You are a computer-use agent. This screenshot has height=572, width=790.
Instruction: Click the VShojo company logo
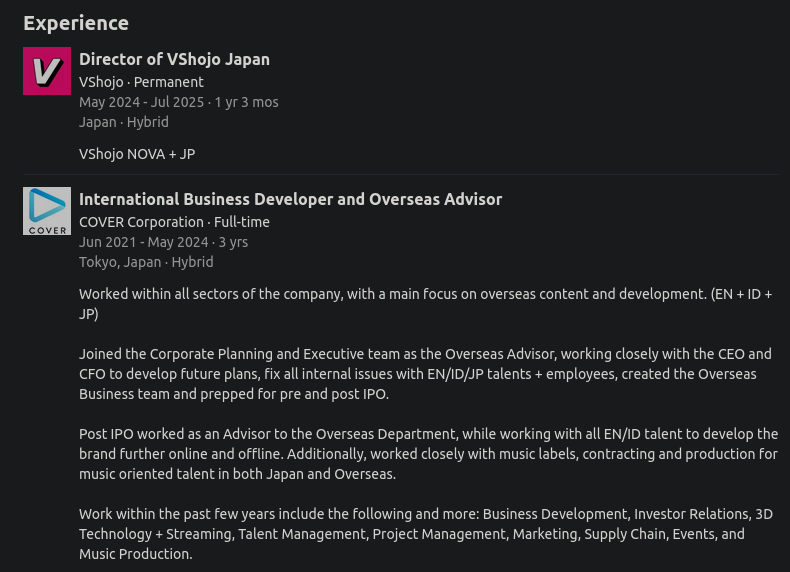tap(47, 71)
